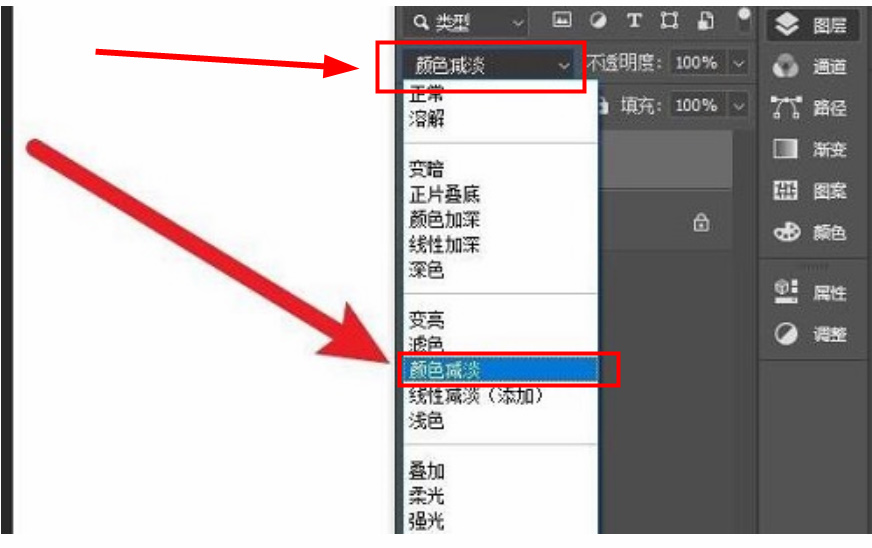Click the adjustment layer filter icon
Viewport: 872px width, 548px height.
coord(598,21)
